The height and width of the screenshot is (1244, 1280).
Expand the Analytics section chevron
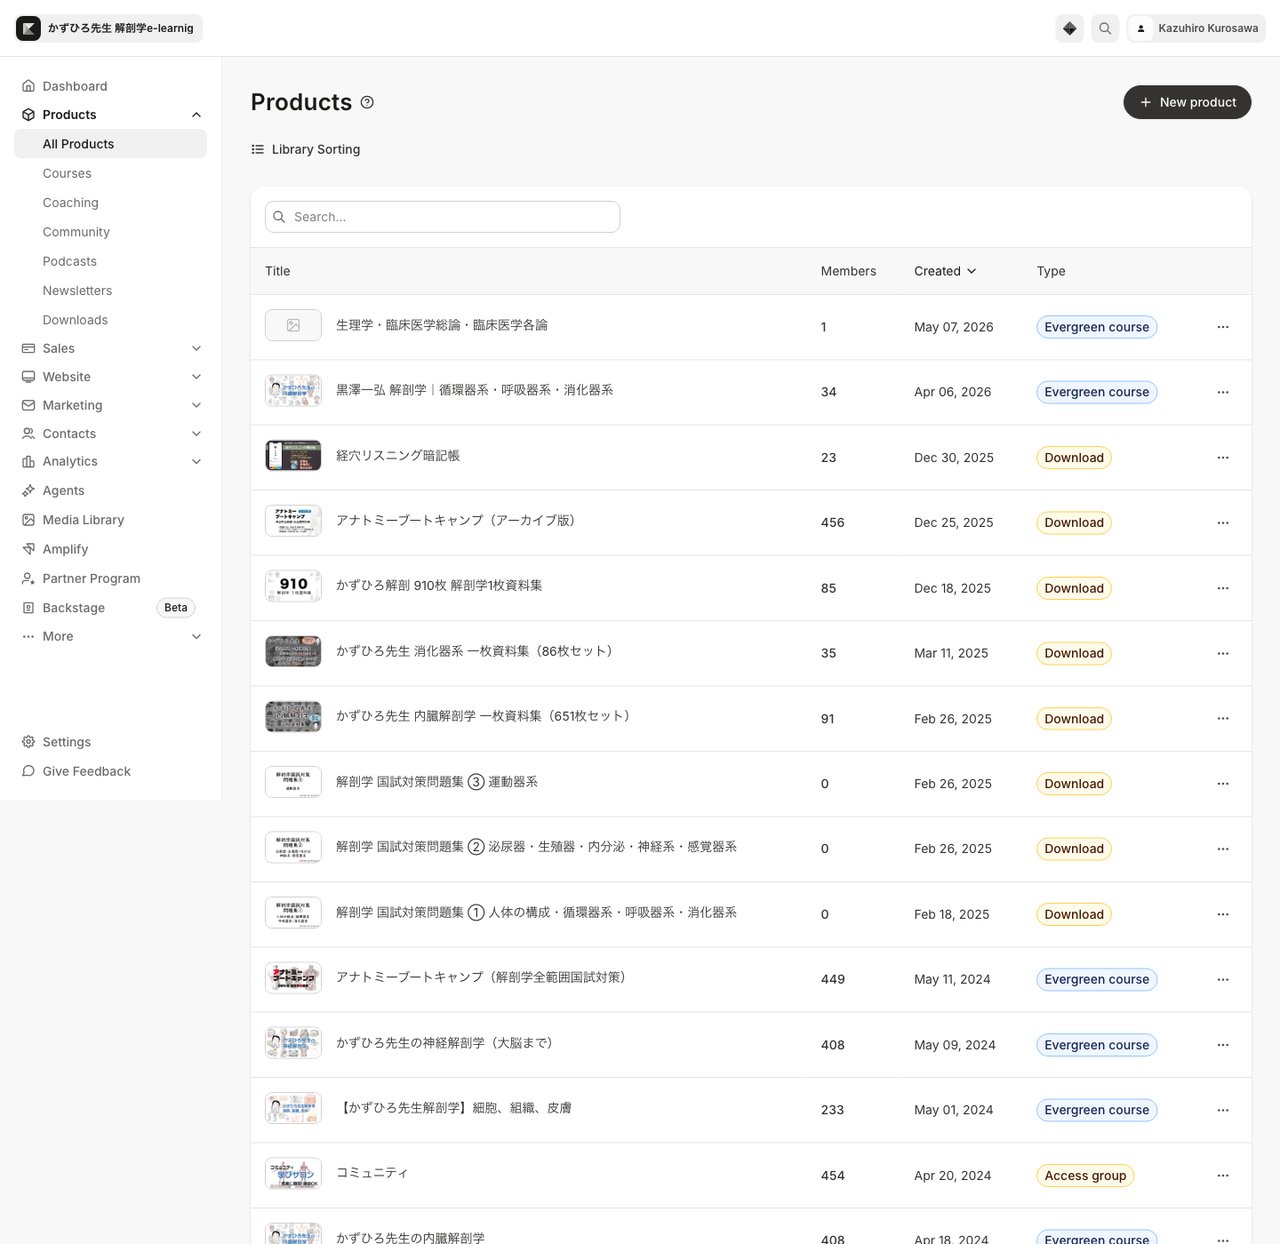click(x=196, y=461)
